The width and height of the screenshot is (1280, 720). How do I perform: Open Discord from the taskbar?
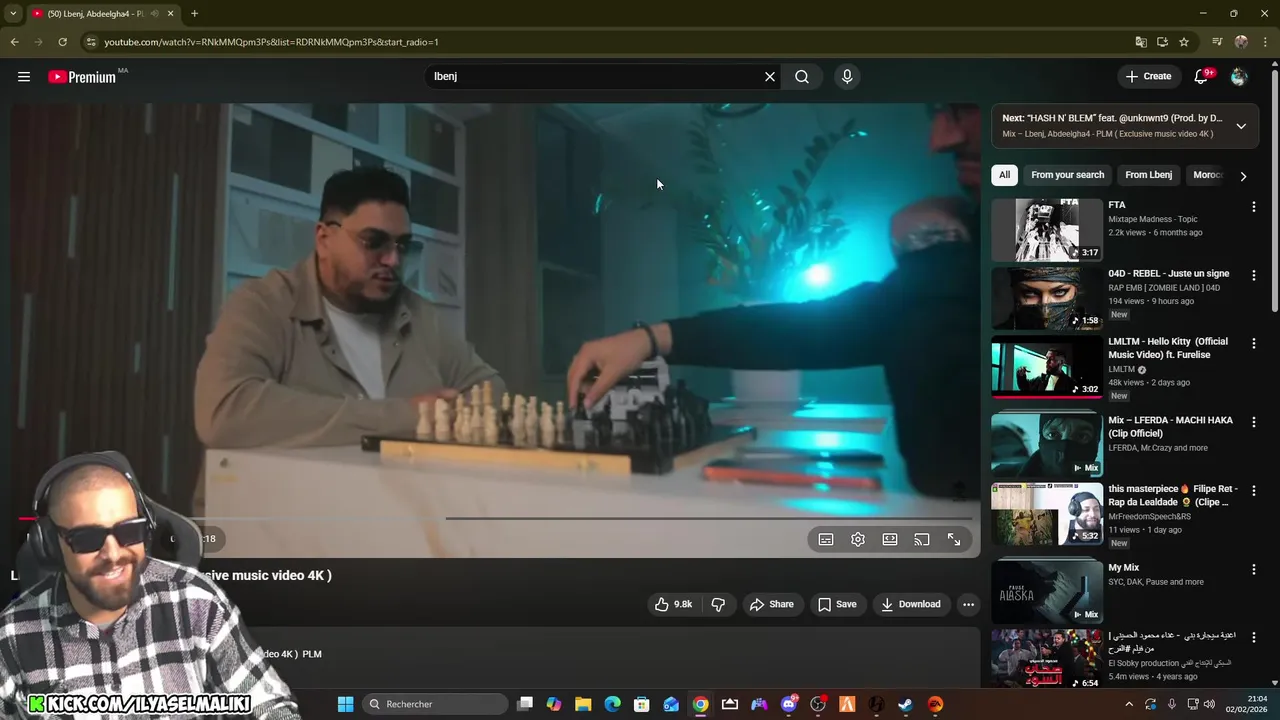[x=789, y=704]
